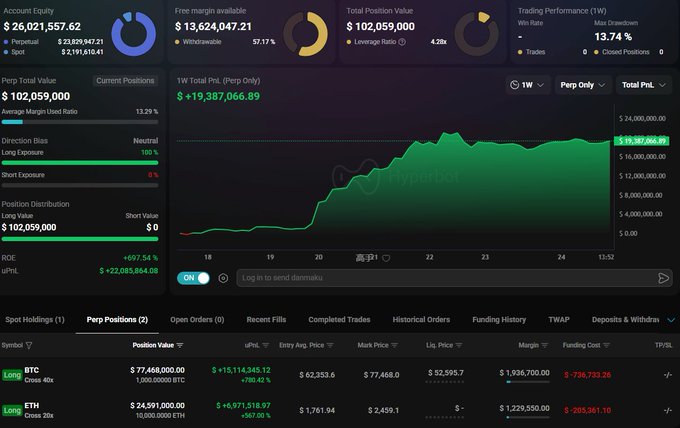This screenshot has width=680, height=428.
Task: Click the BTC Long badge
Action: click(12, 375)
